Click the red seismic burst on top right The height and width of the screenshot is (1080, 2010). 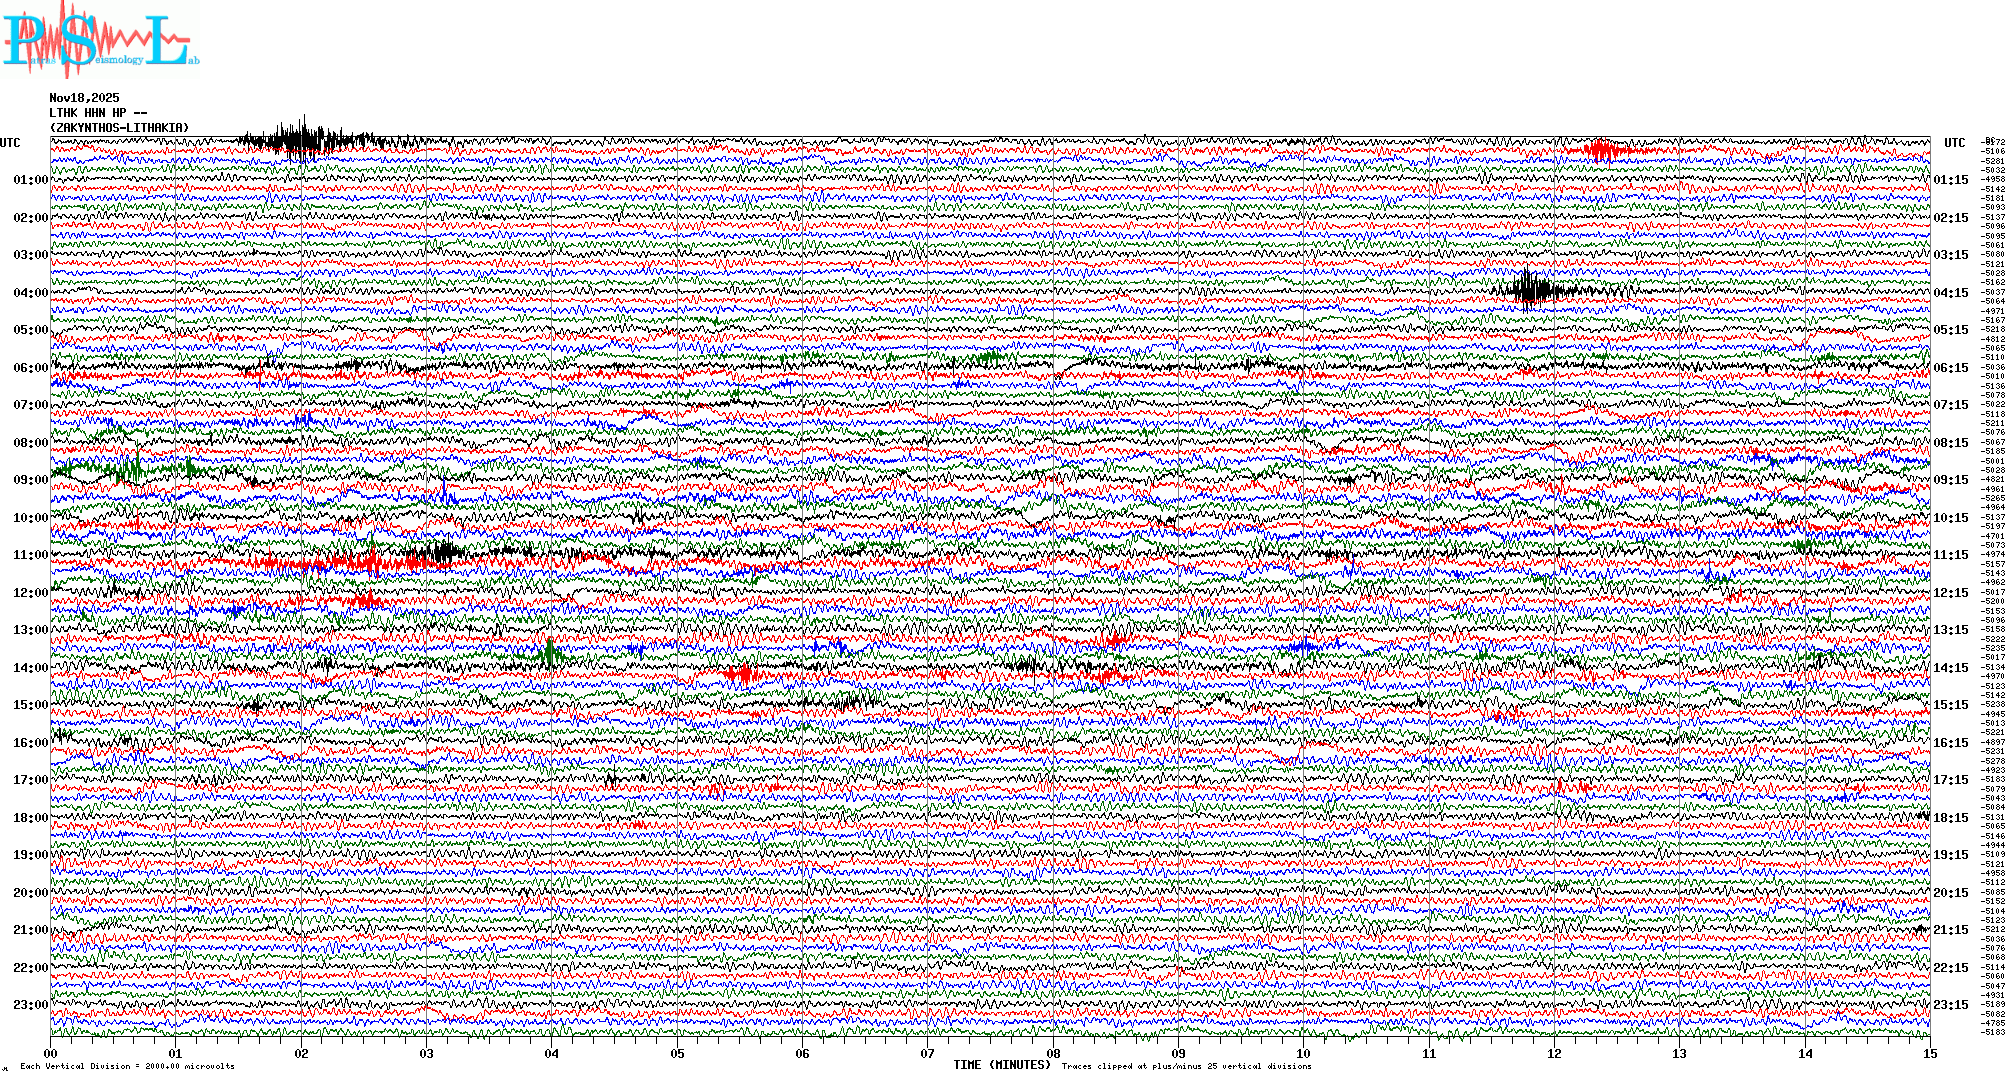[1600, 151]
